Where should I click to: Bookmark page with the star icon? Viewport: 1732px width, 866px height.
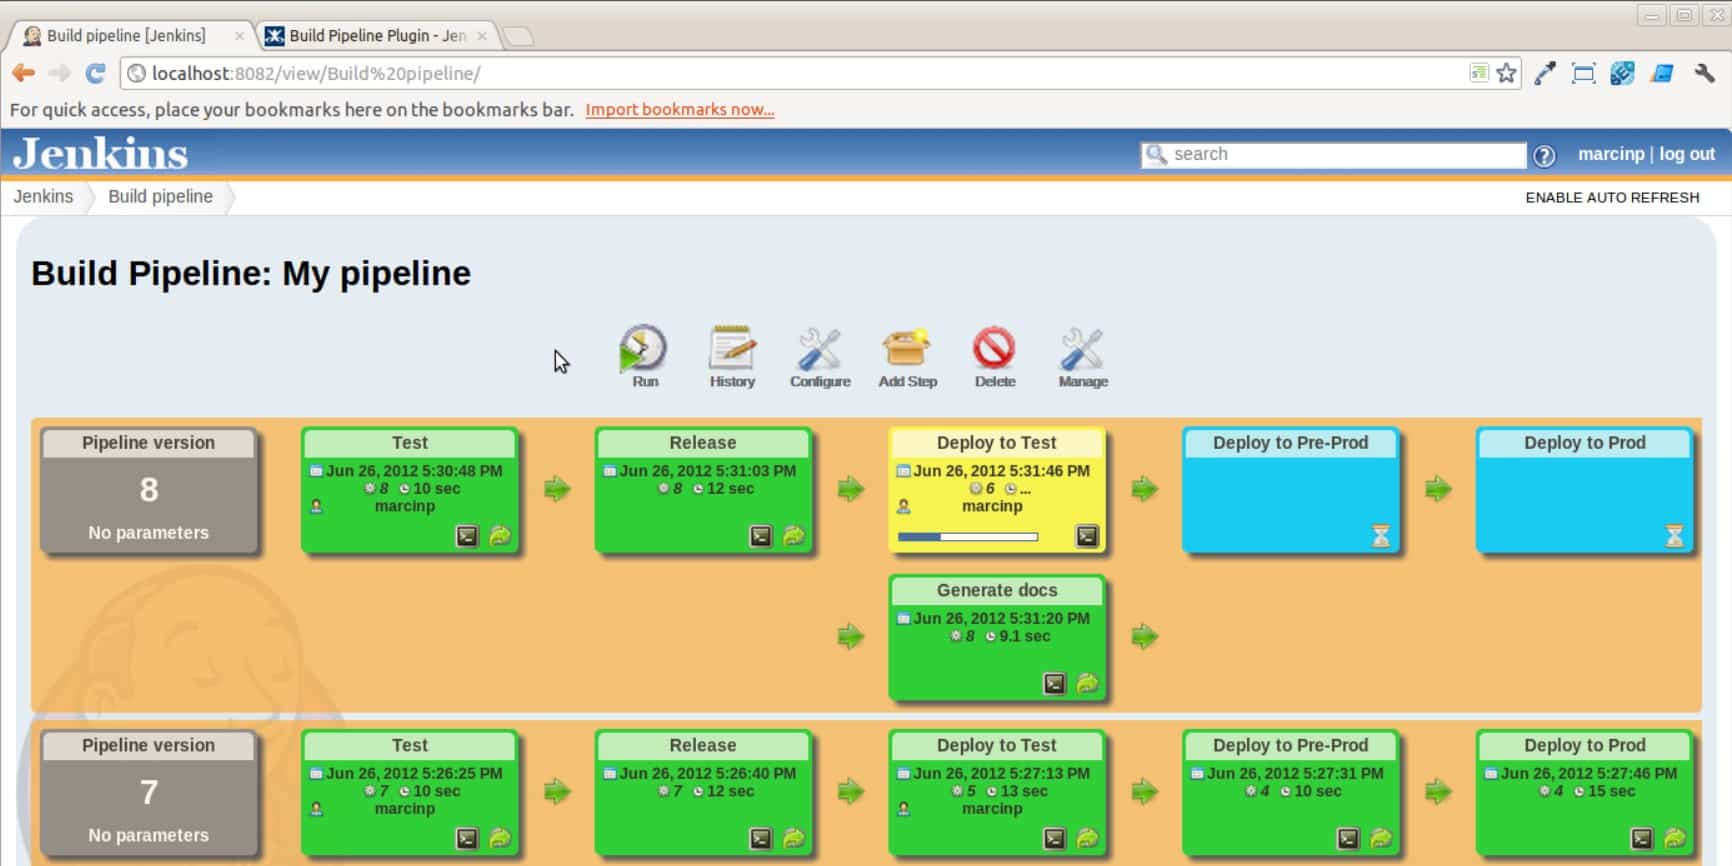pos(1507,73)
